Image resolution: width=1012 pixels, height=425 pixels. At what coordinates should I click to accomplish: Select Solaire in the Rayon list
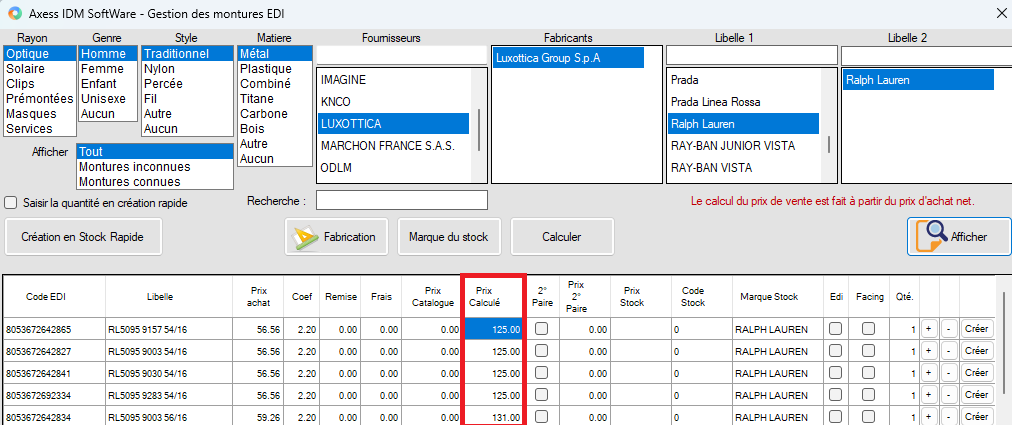click(25, 69)
